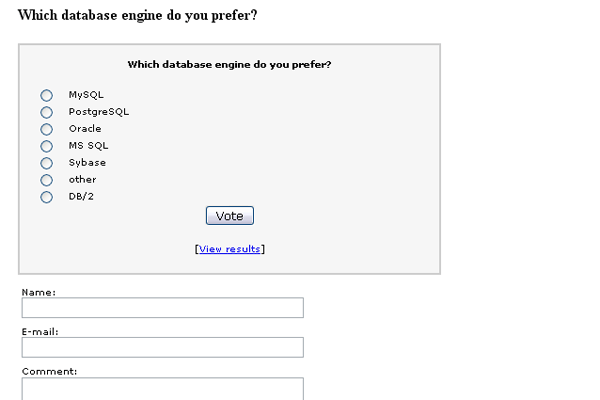
Task: Choose the PostgreSQL radio button
Action: [x=46, y=112]
